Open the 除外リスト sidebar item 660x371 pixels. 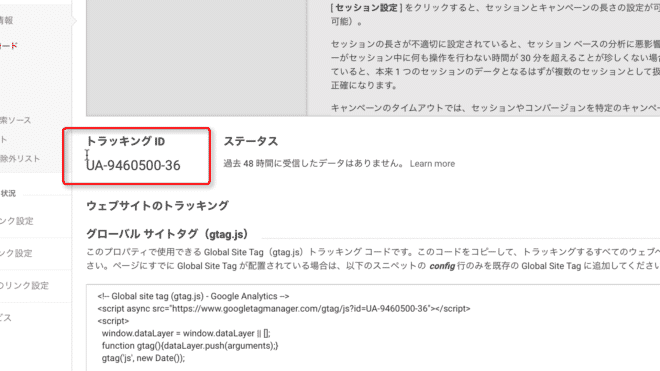(20, 159)
